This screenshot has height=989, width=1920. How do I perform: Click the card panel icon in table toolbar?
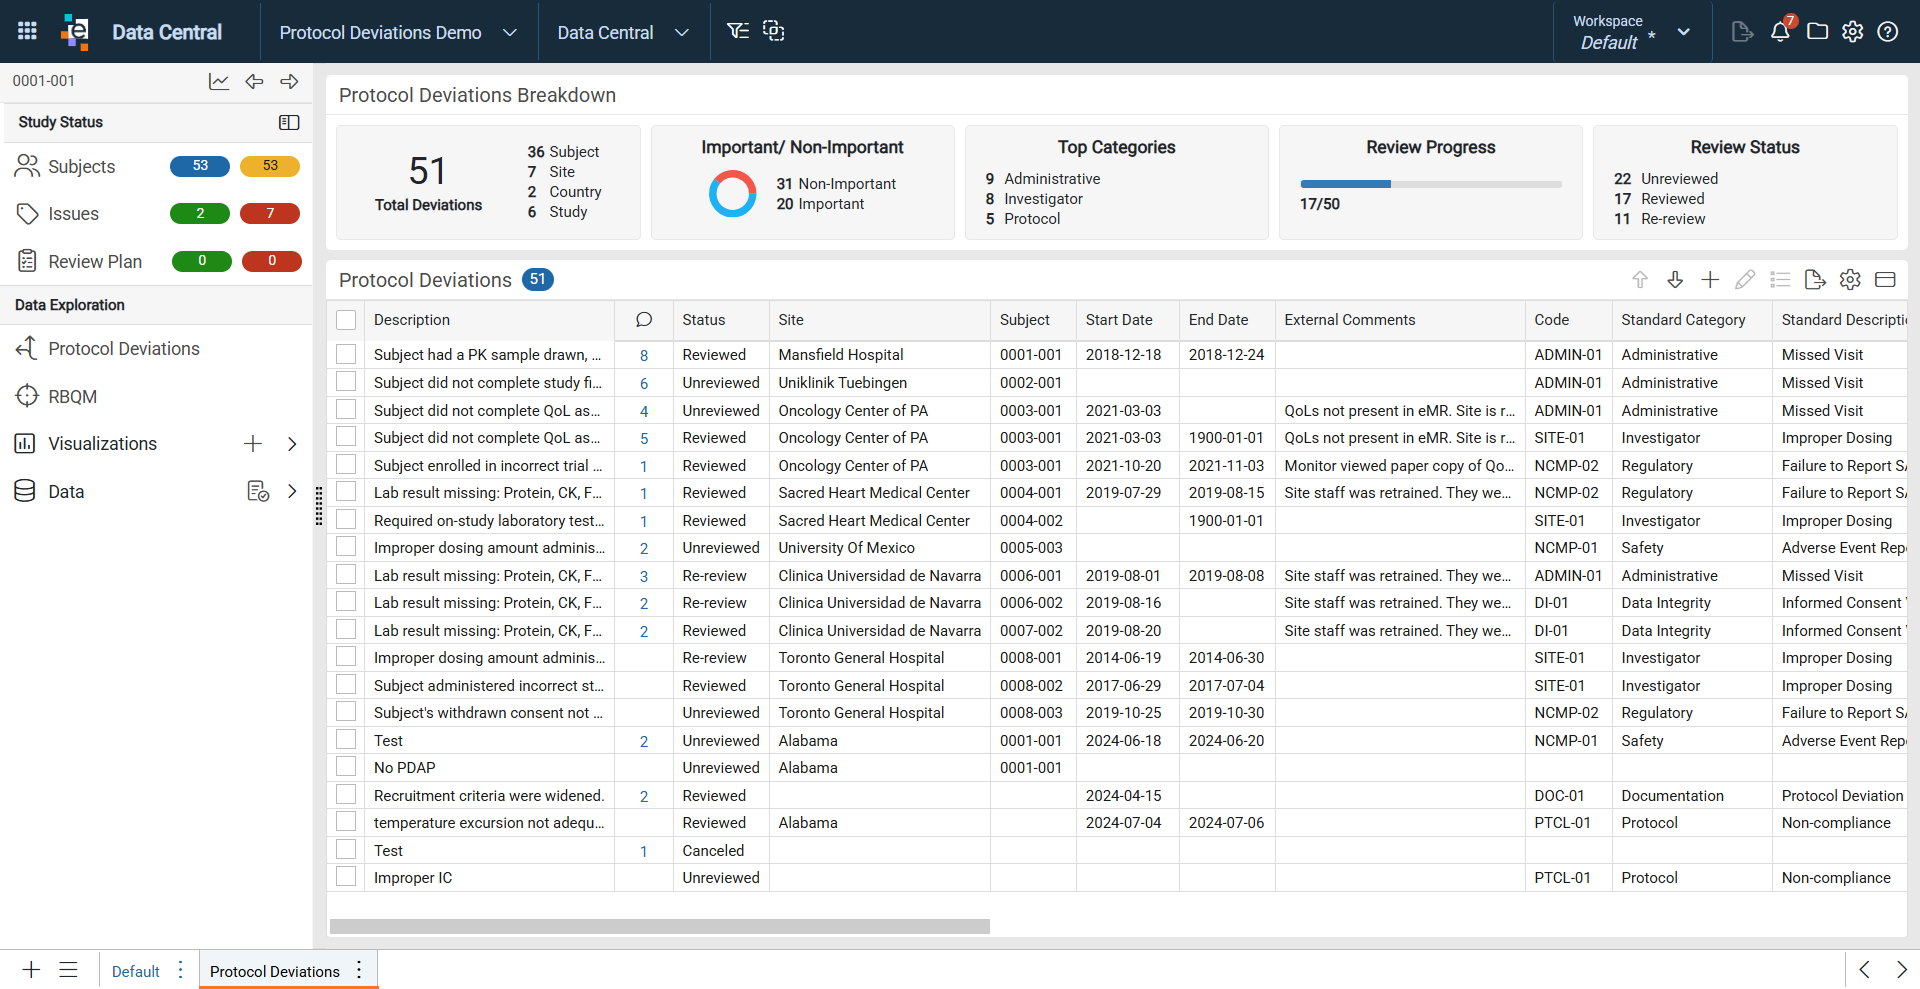pyautogui.click(x=1885, y=280)
